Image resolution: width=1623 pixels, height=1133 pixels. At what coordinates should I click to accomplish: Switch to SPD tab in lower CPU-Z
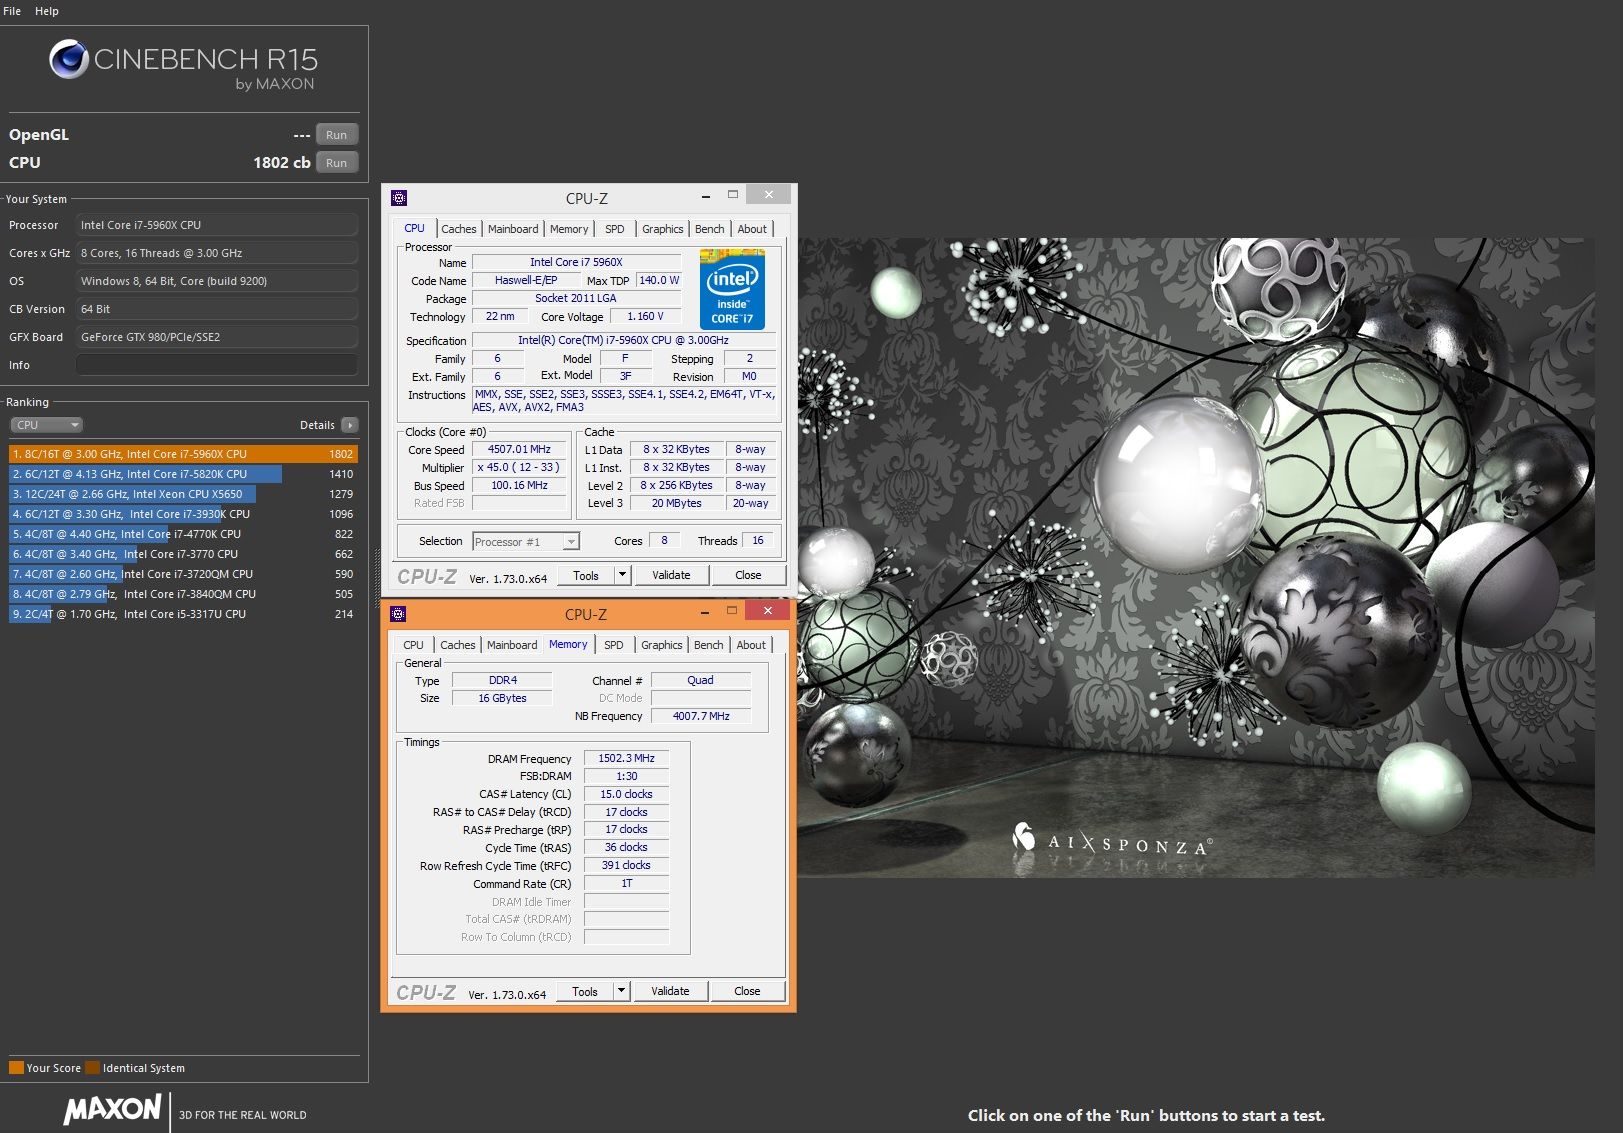[x=614, y=645]
